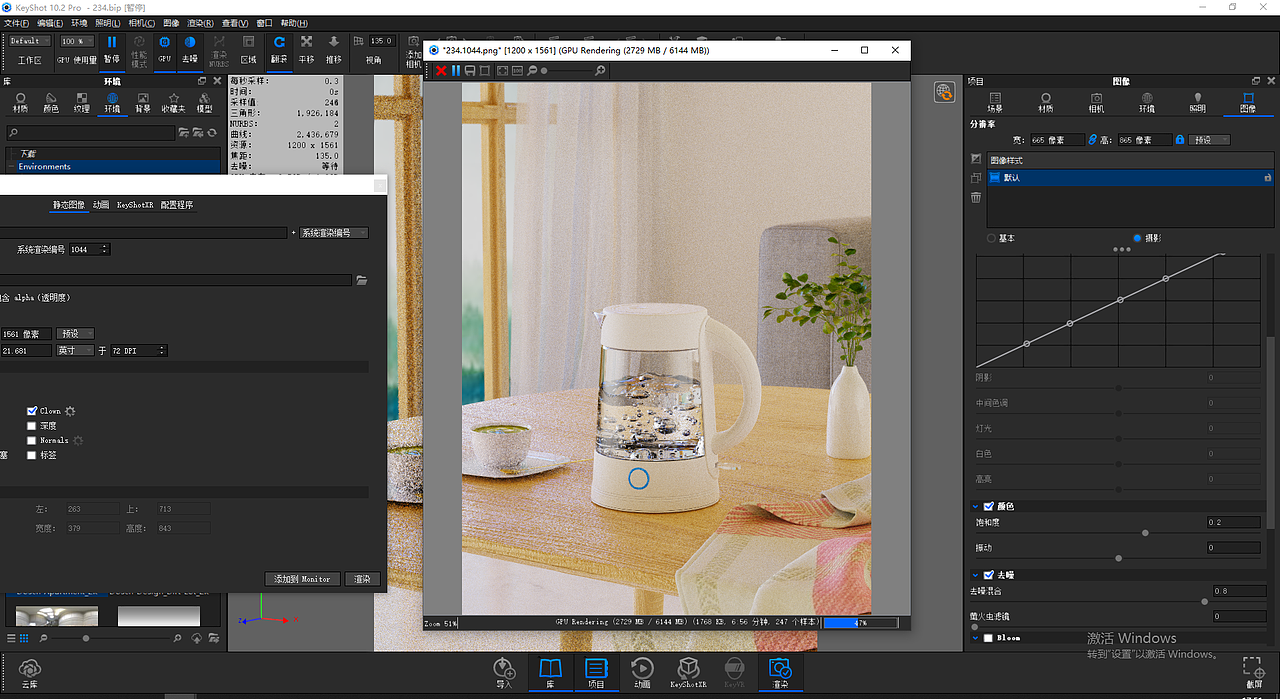The height and width of the screenshot is (699, 1280).
Task: Adjust the 饱和度 saturation slider
Action: [1145, 533]
